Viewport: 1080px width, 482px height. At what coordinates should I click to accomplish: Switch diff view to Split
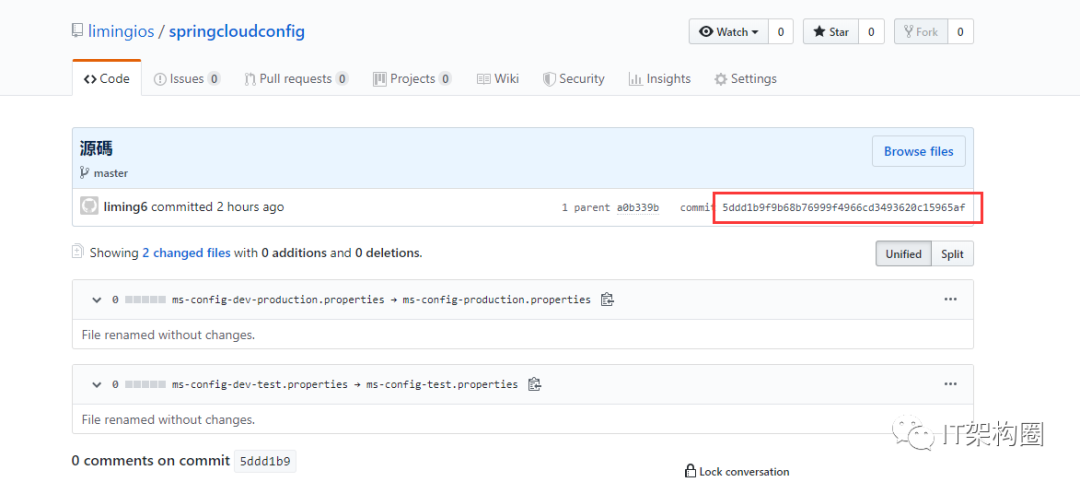952,254
